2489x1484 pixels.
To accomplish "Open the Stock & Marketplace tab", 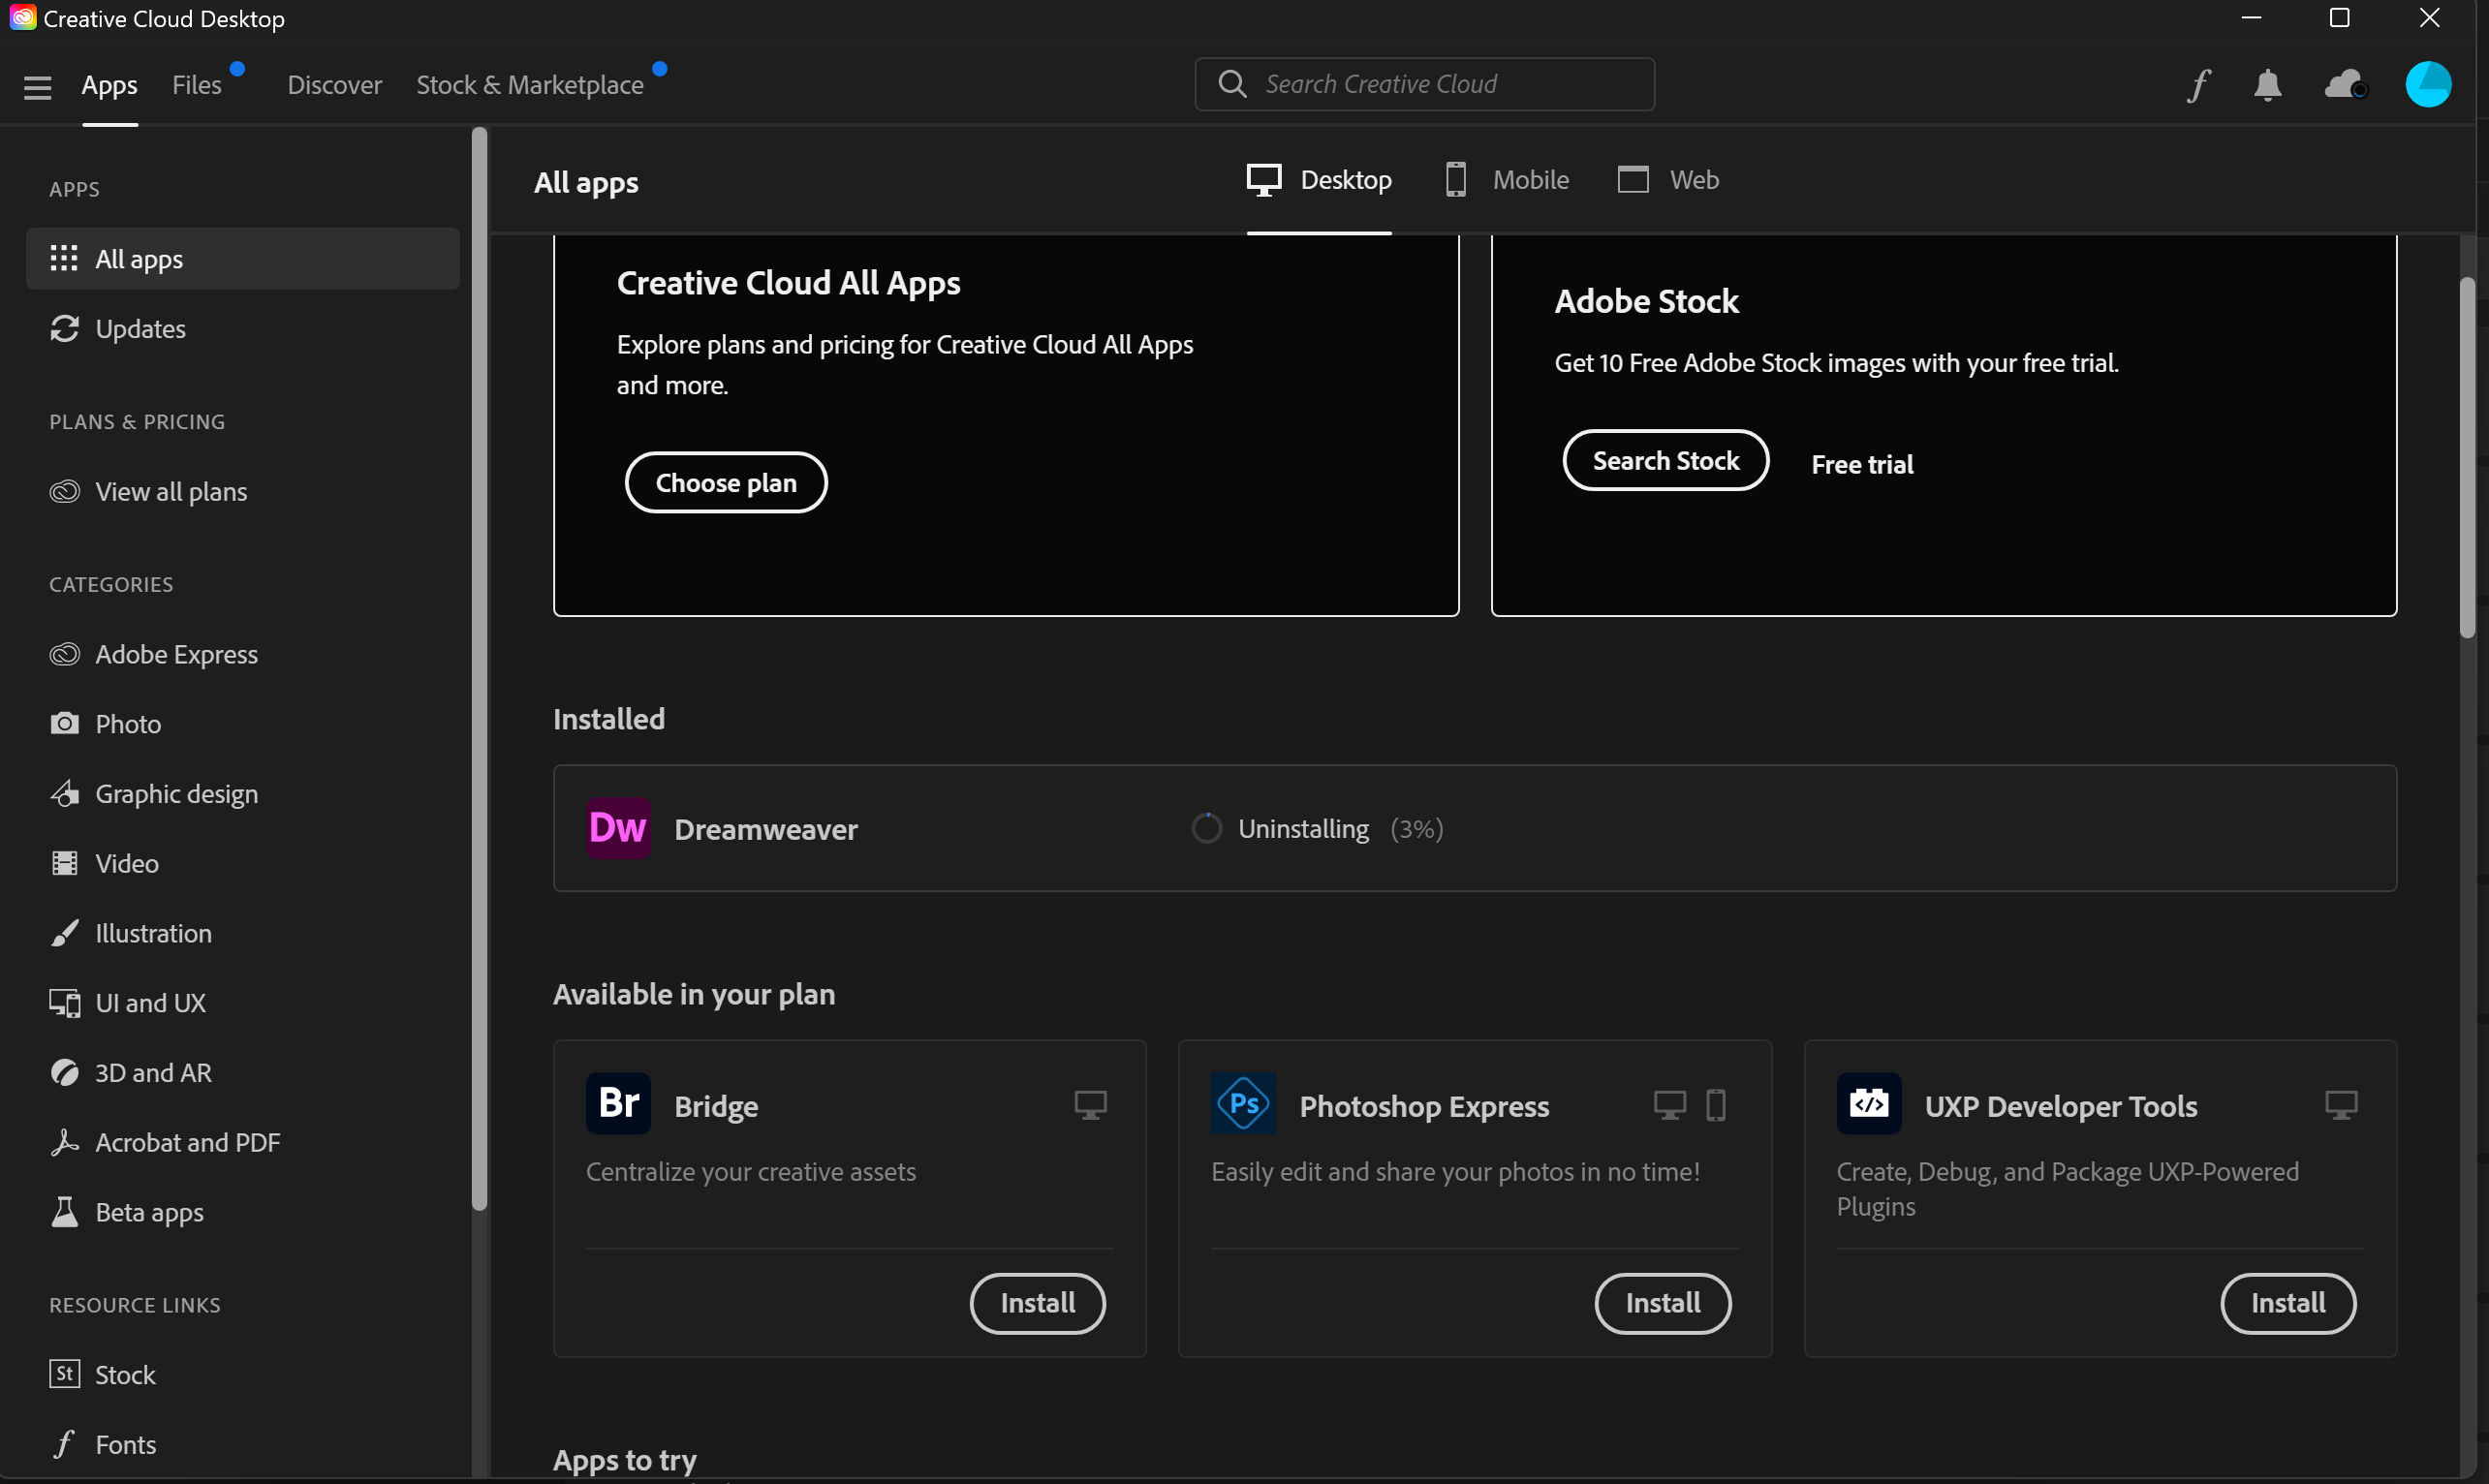I will click(x=530, y=85).
